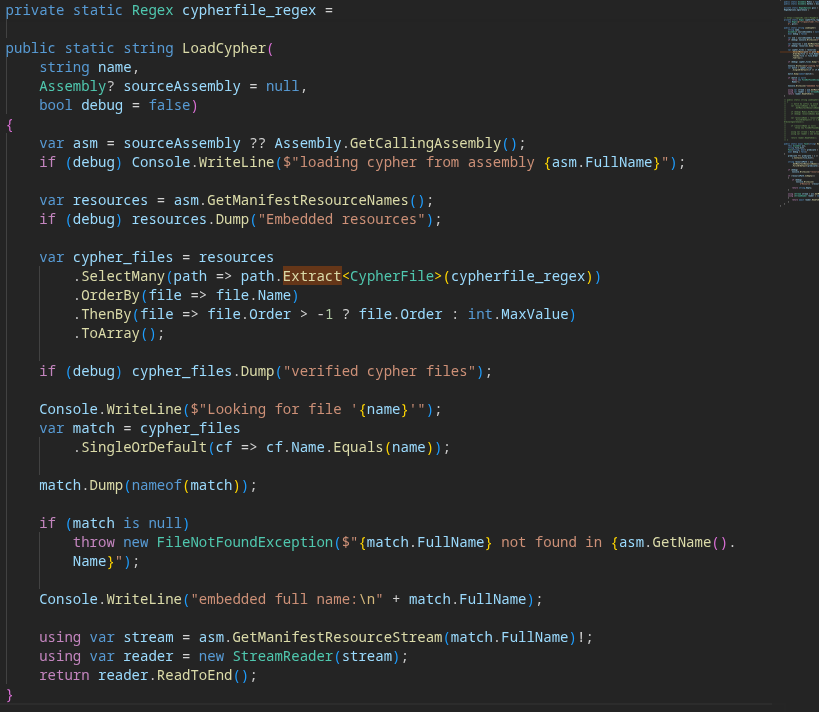Screen dimensions: 819x712
Task: Click the bool keyword before debug
Action: pyautogui.click(x=56, y=105)
